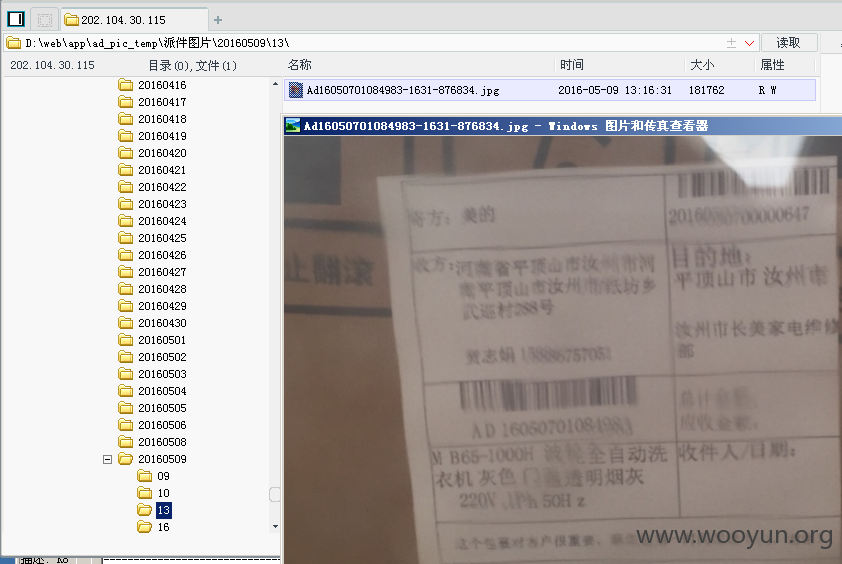Select folder 20160430 in the tree
The height and width of the screenshot is (564, 842).
(x=162, y=323)
